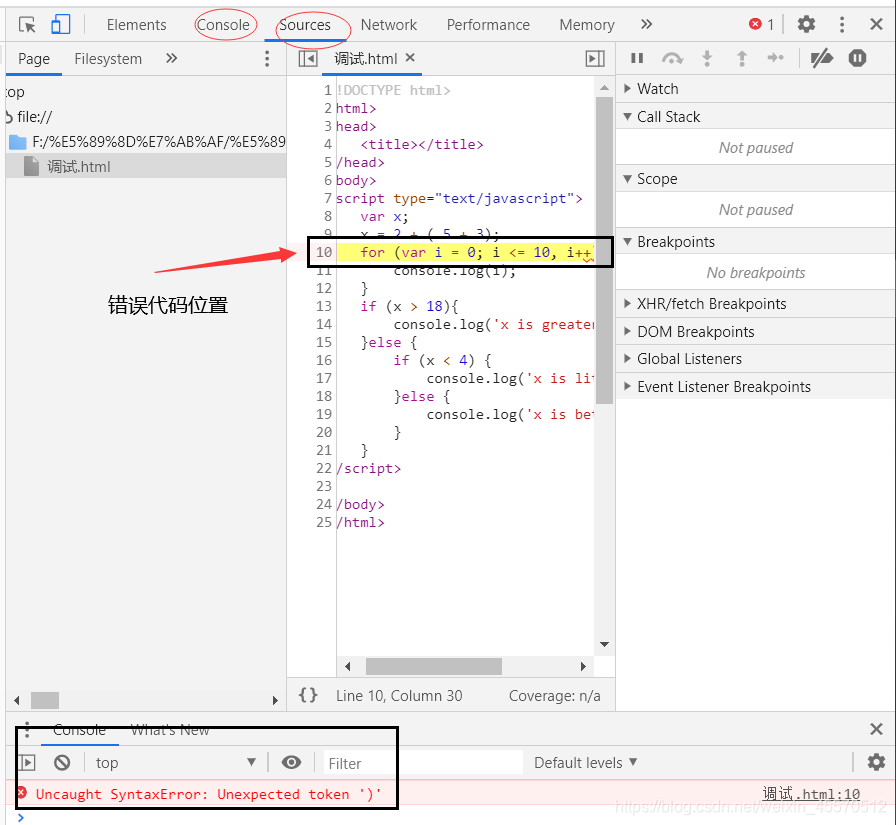The width and height of the screenshot is (896, 825).
Task: Step out of current function
Action: [742, 58]
